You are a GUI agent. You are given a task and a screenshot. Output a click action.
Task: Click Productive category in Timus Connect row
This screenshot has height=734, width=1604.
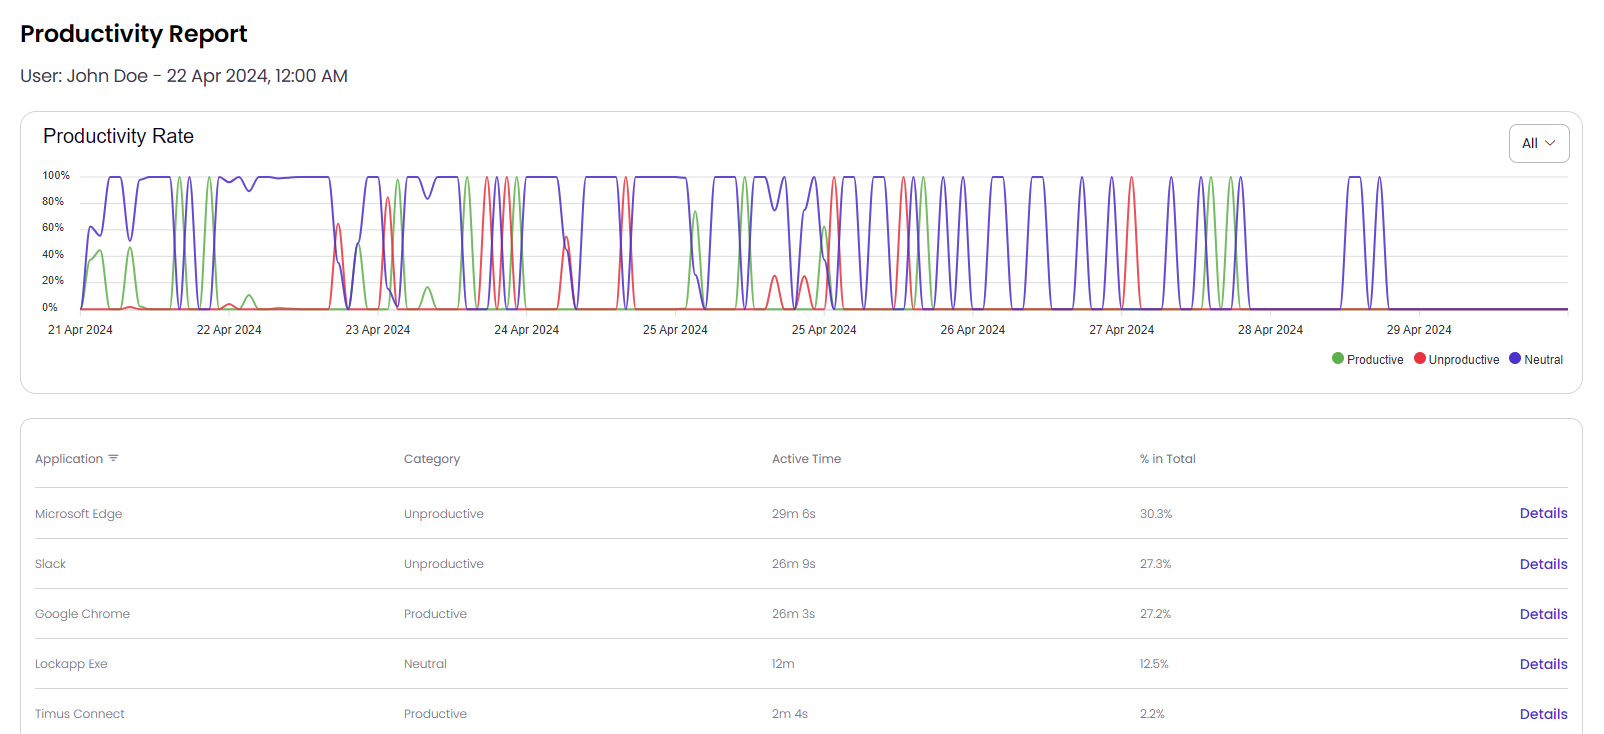coord(435,714)
